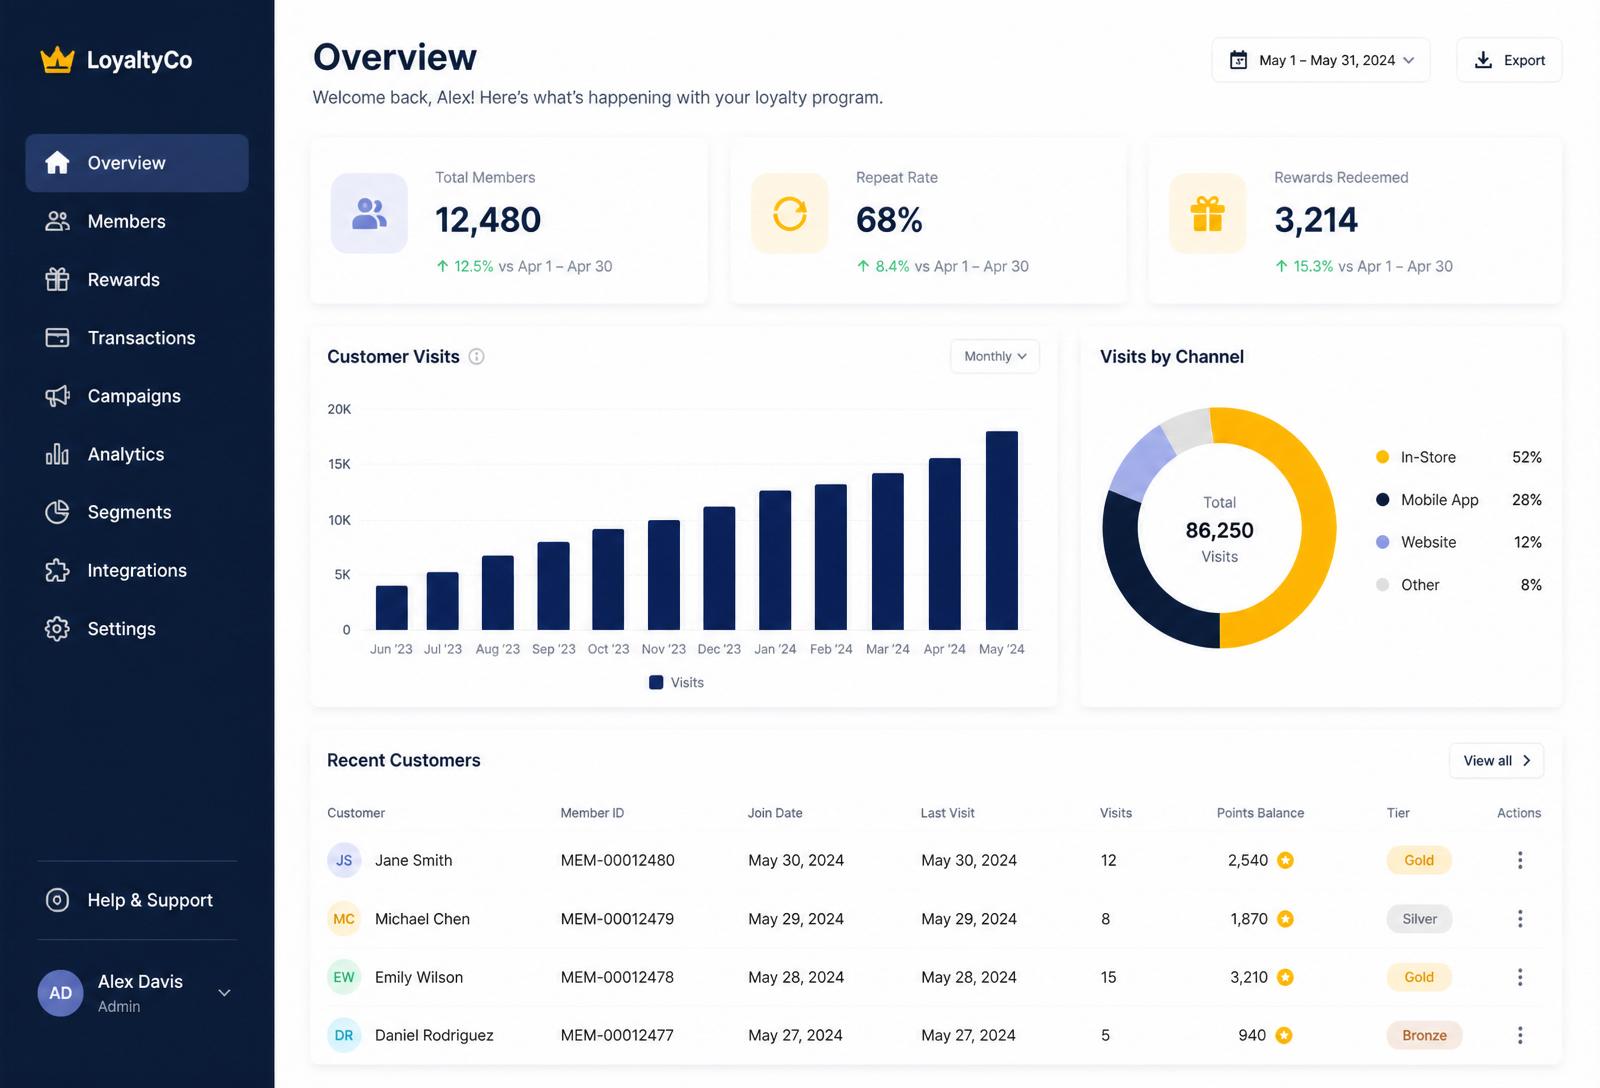The height and width of the screenshot is (1088, 1600).
Task: Open Help & Support link
Action: (137, 900)
